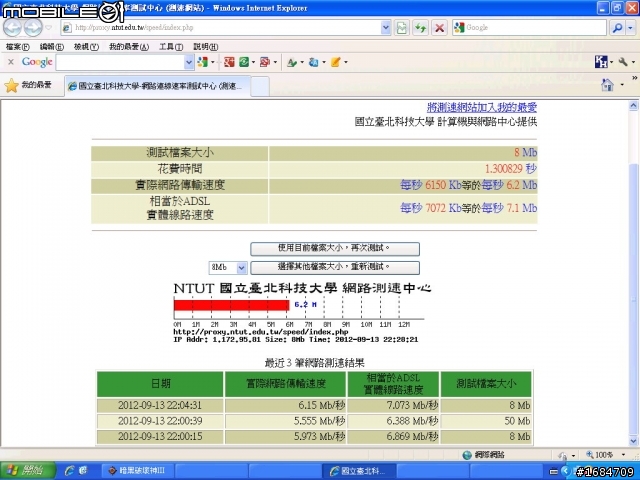
Task: Open the red popup blocker icon
Action: 265,62
